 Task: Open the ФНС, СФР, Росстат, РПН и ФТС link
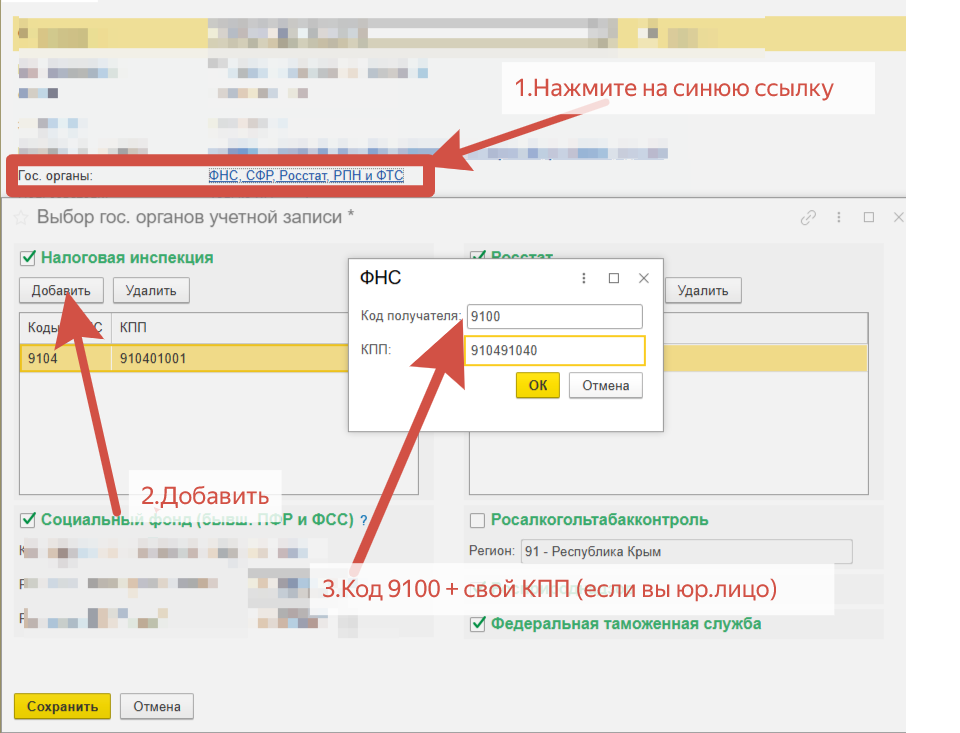pyautogui.click(x=306, y=176)
